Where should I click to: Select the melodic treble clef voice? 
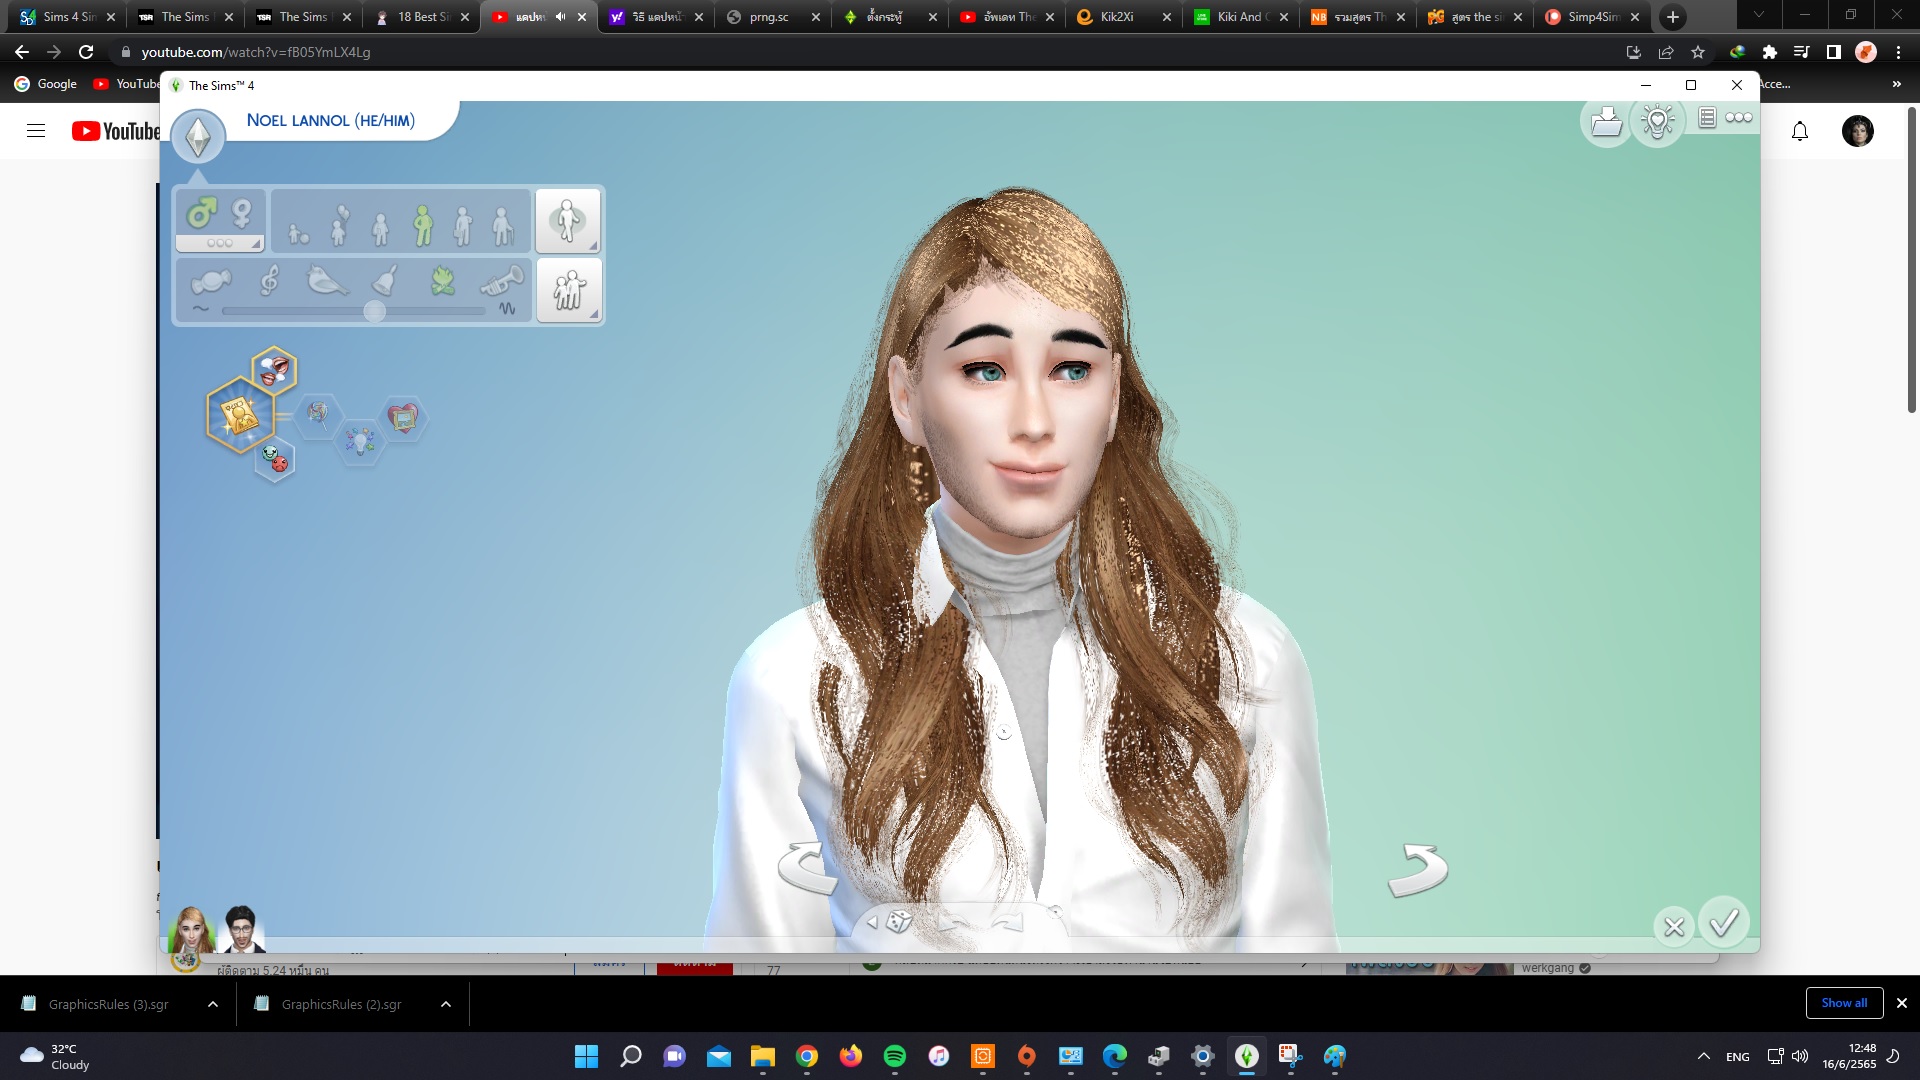click(269, 281)
